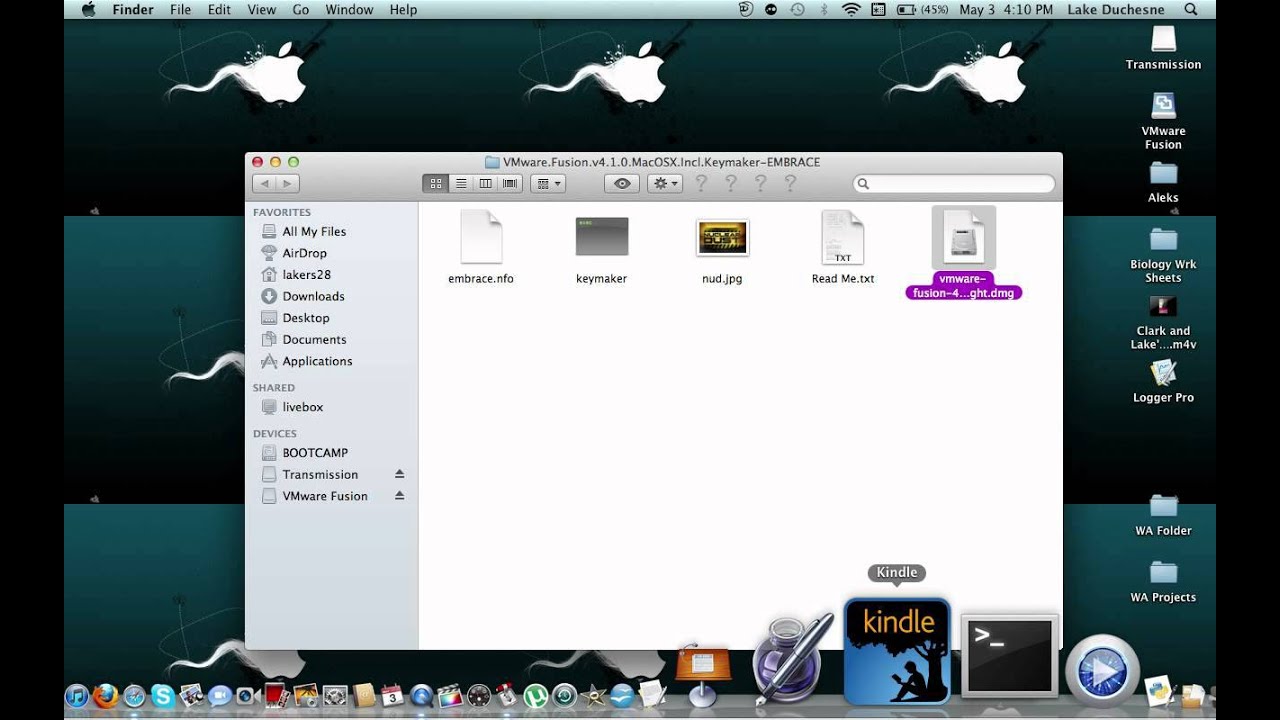The height and width of the screenshot is (720, 1280).
Task: Select Transmission drive on desktop
Action: pyautogui.click(x=1163, y=48)
